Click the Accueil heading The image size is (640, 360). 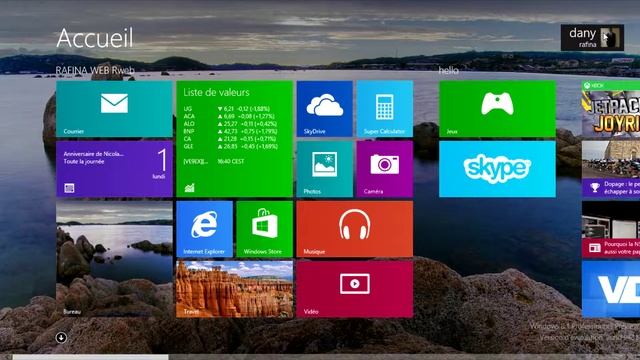pyautogui.click(x=95, y=38)
